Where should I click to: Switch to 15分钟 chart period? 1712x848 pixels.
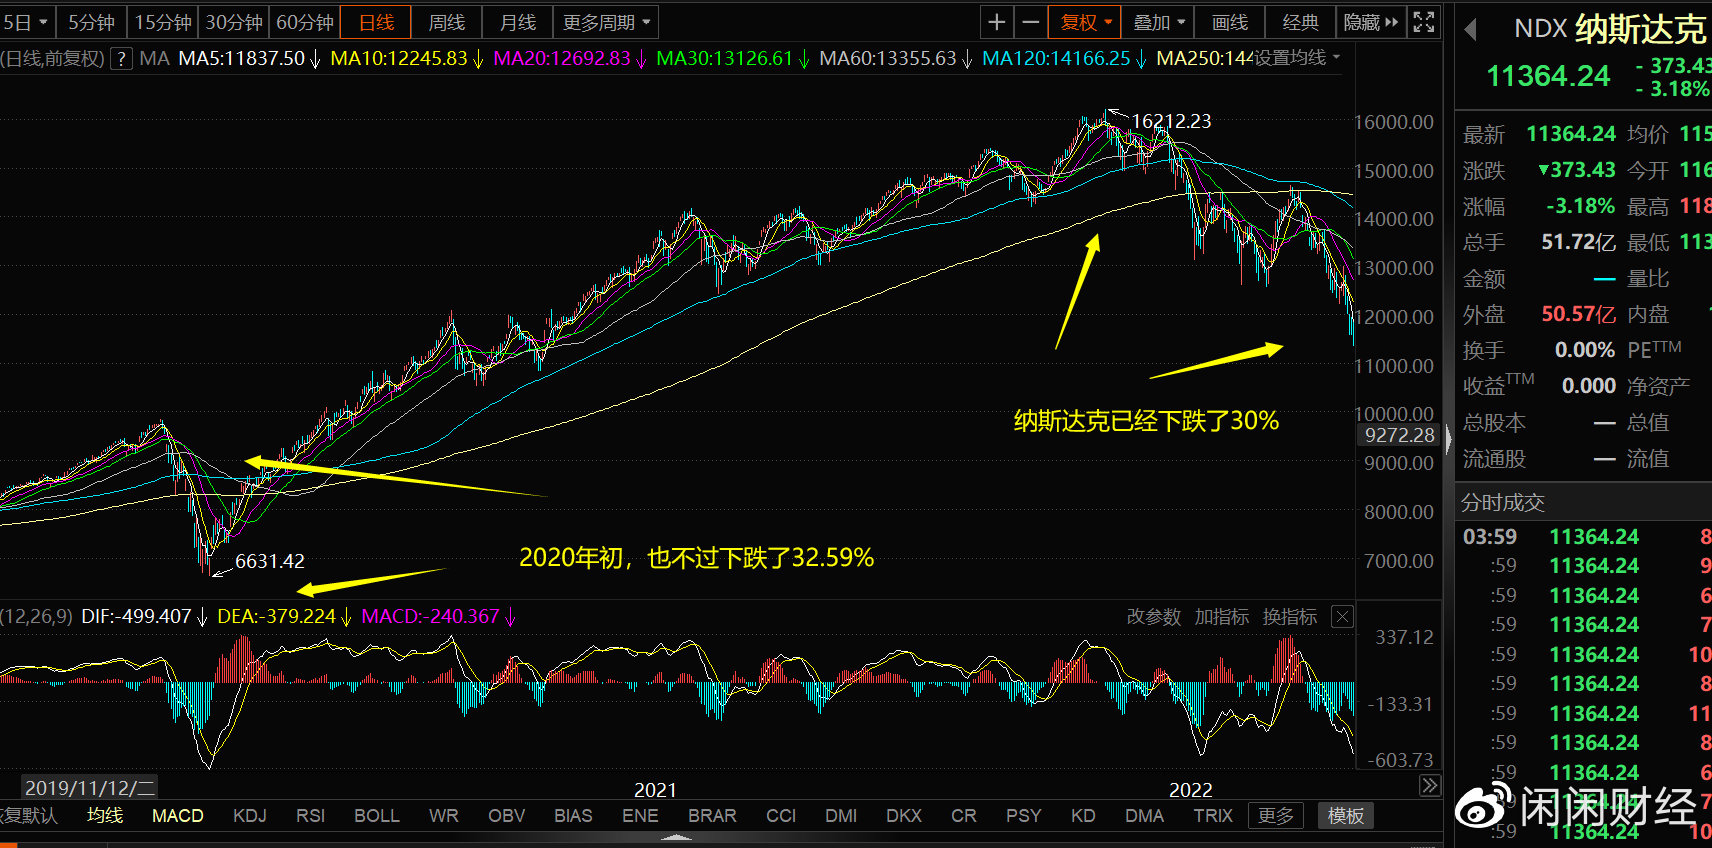(x=163, y=22)
